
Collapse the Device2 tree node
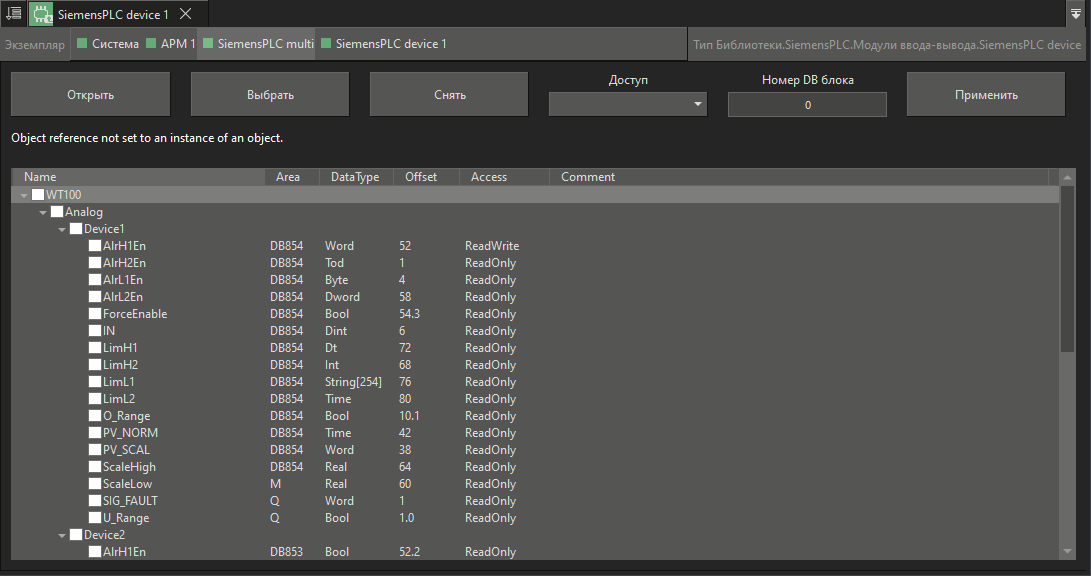click(x=62, y=536)
